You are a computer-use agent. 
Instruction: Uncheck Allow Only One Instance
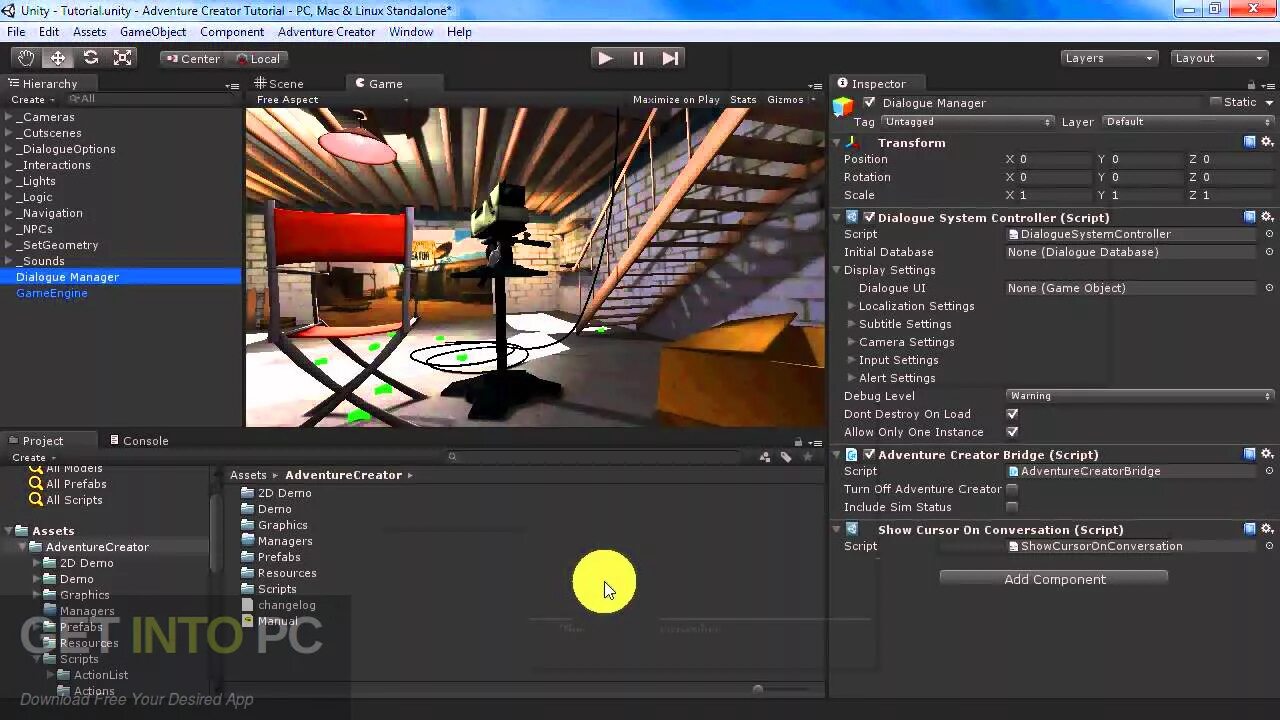1012,432
